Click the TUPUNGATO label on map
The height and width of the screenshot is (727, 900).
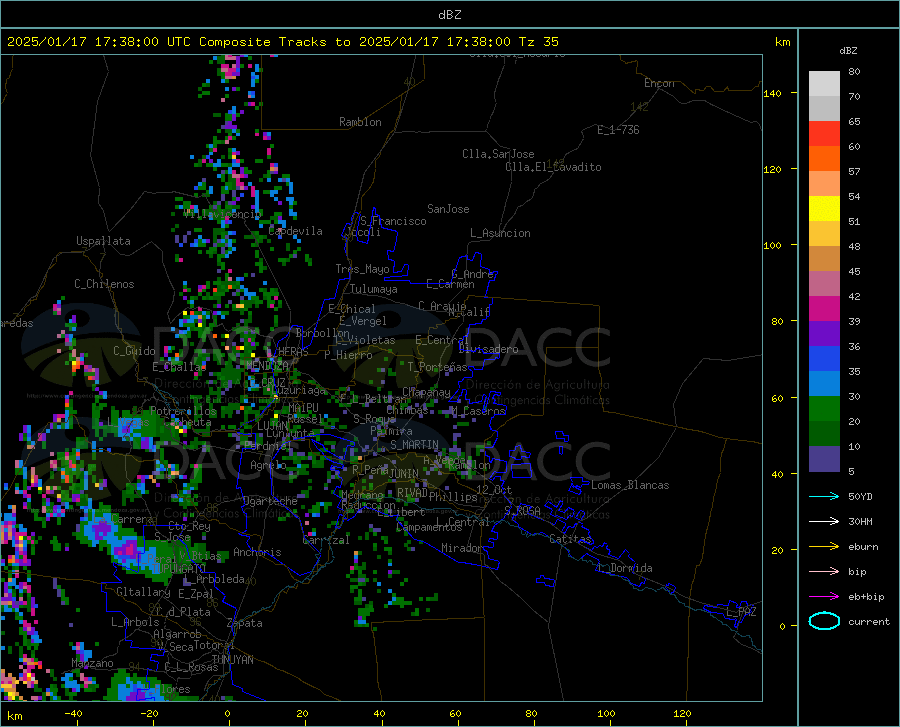179,569
